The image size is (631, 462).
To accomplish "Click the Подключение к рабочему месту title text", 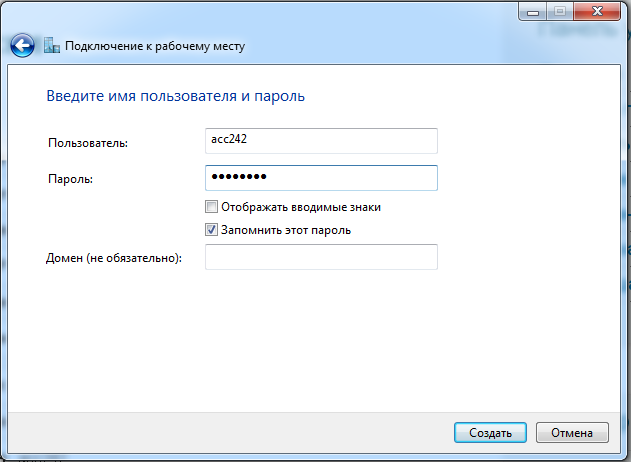I will (x=155, y=46).
